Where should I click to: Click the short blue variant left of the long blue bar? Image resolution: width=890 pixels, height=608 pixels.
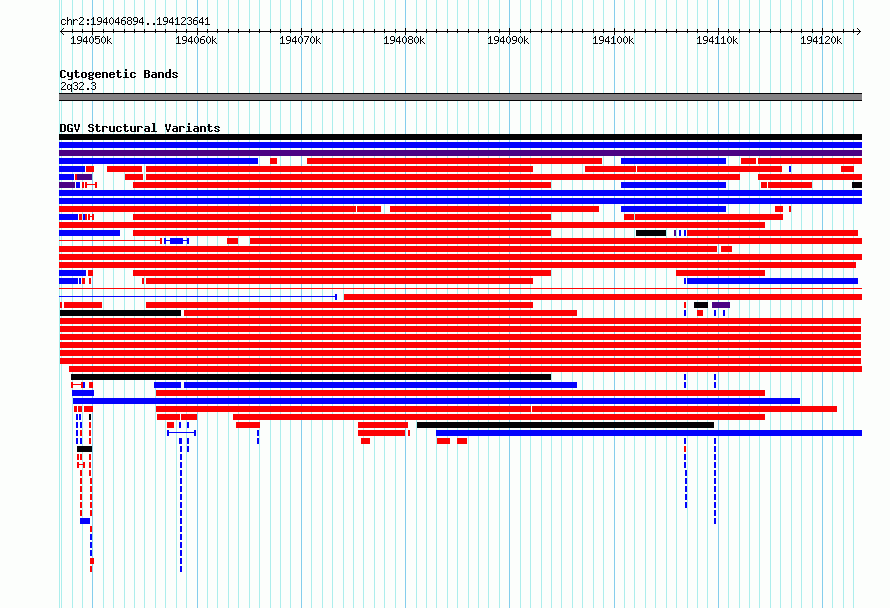pyautogui.click(x=167, y=385)
